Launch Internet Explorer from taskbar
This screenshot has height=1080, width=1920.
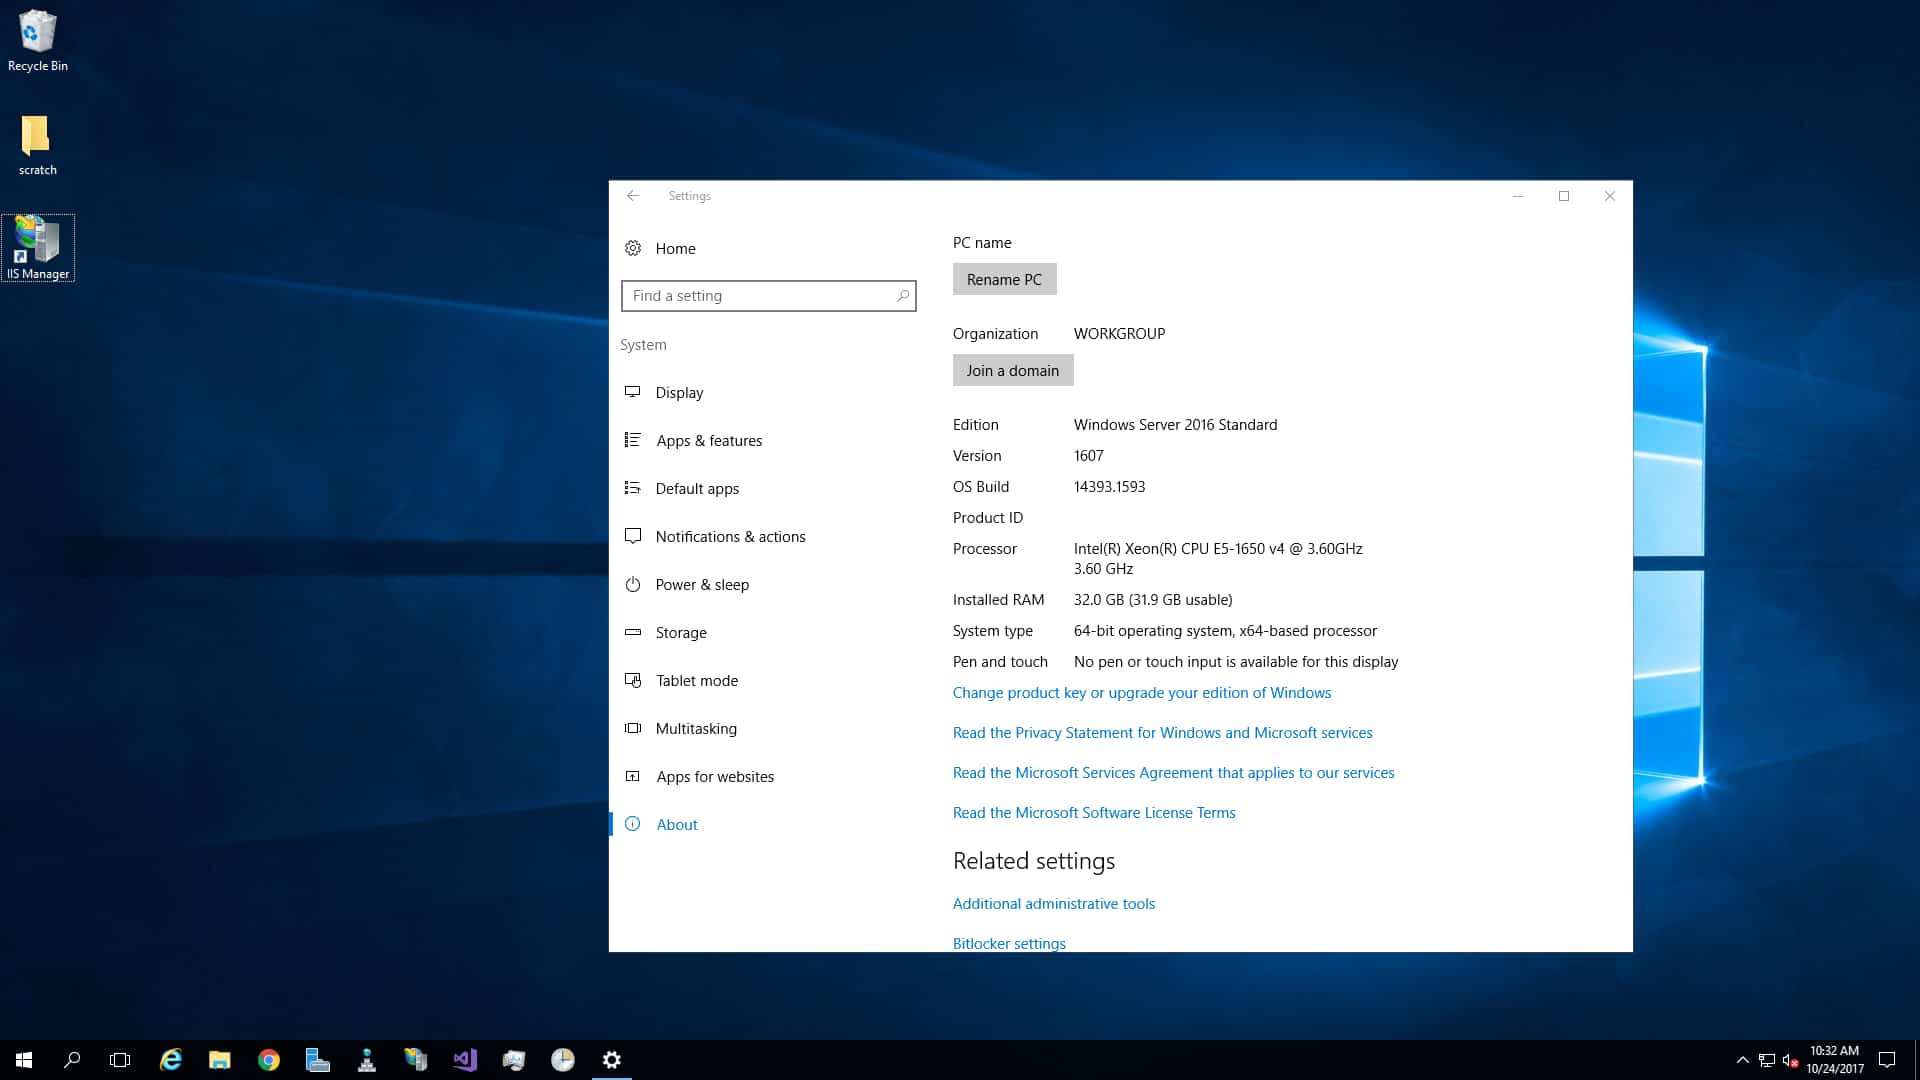[x=171, y=1060]
